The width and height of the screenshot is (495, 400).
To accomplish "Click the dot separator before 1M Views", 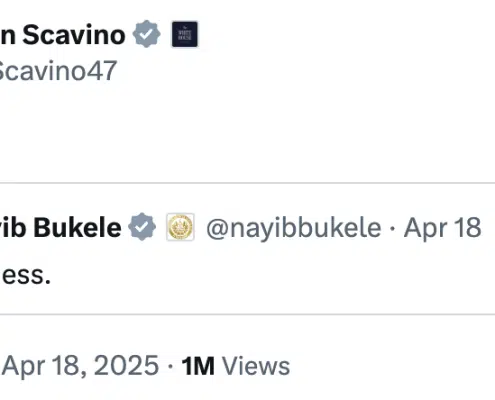I will 170,366.
